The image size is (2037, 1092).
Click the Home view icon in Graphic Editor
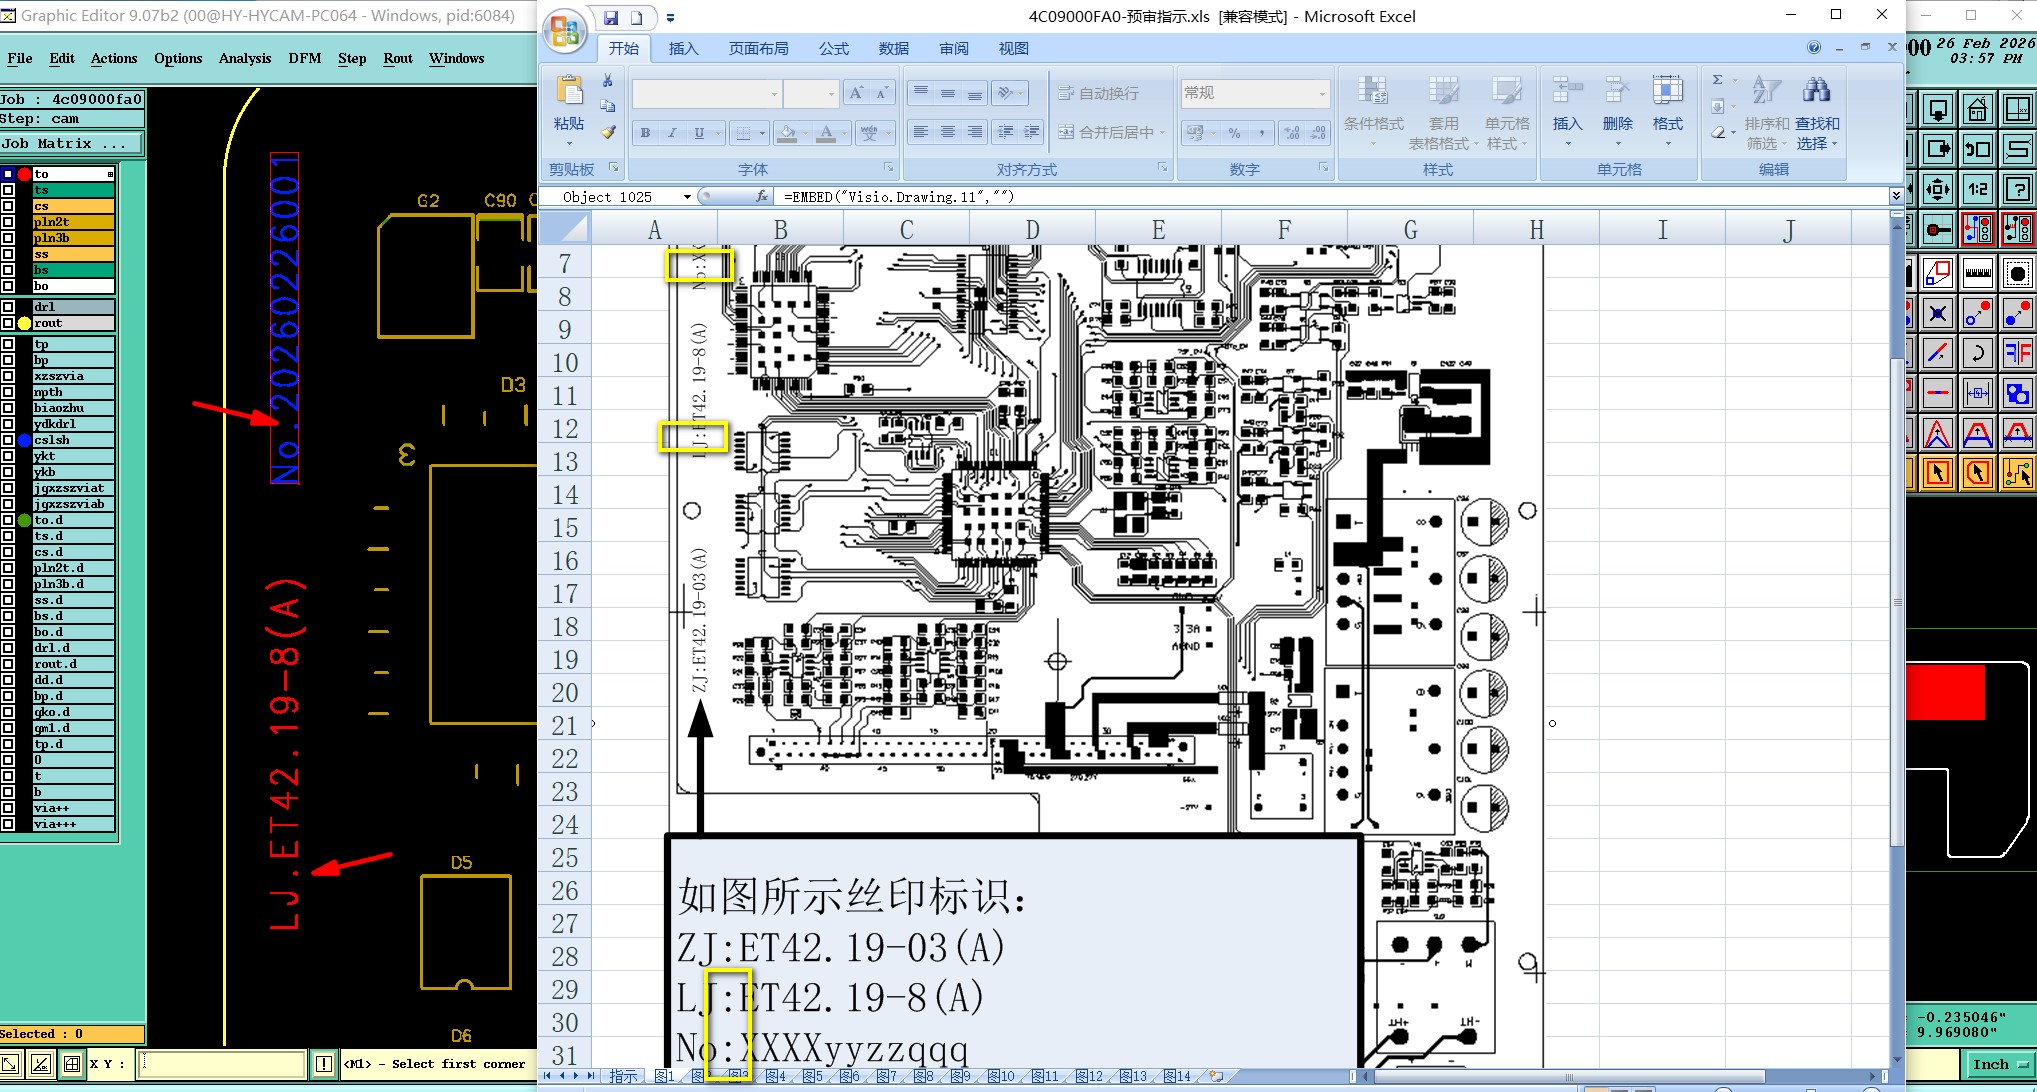(1977, 109)
